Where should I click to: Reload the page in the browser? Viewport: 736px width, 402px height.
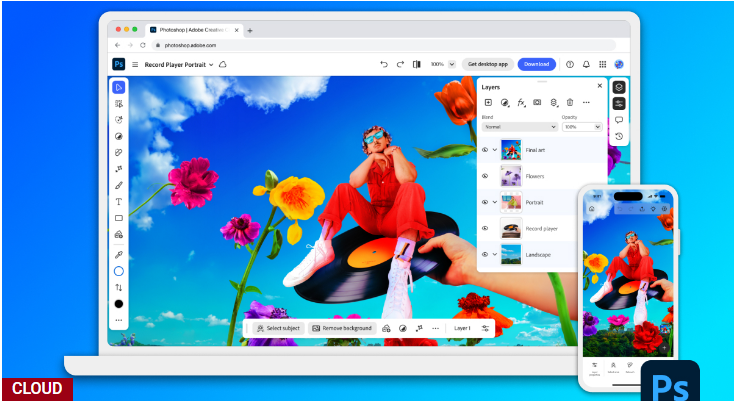(x=143, y=46)
